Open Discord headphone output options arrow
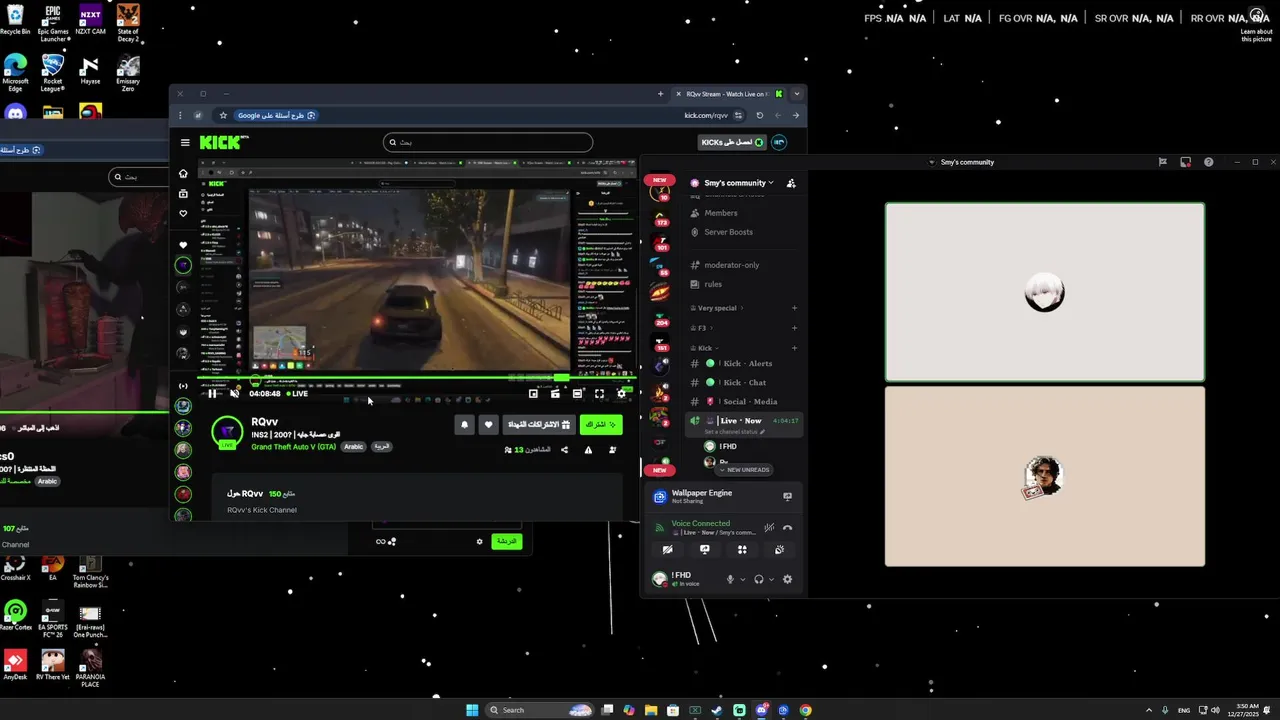 (771, 580)
